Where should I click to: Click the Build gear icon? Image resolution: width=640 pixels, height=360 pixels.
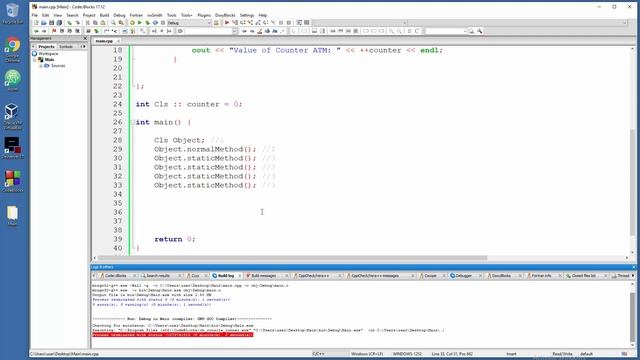coord(132,23)
